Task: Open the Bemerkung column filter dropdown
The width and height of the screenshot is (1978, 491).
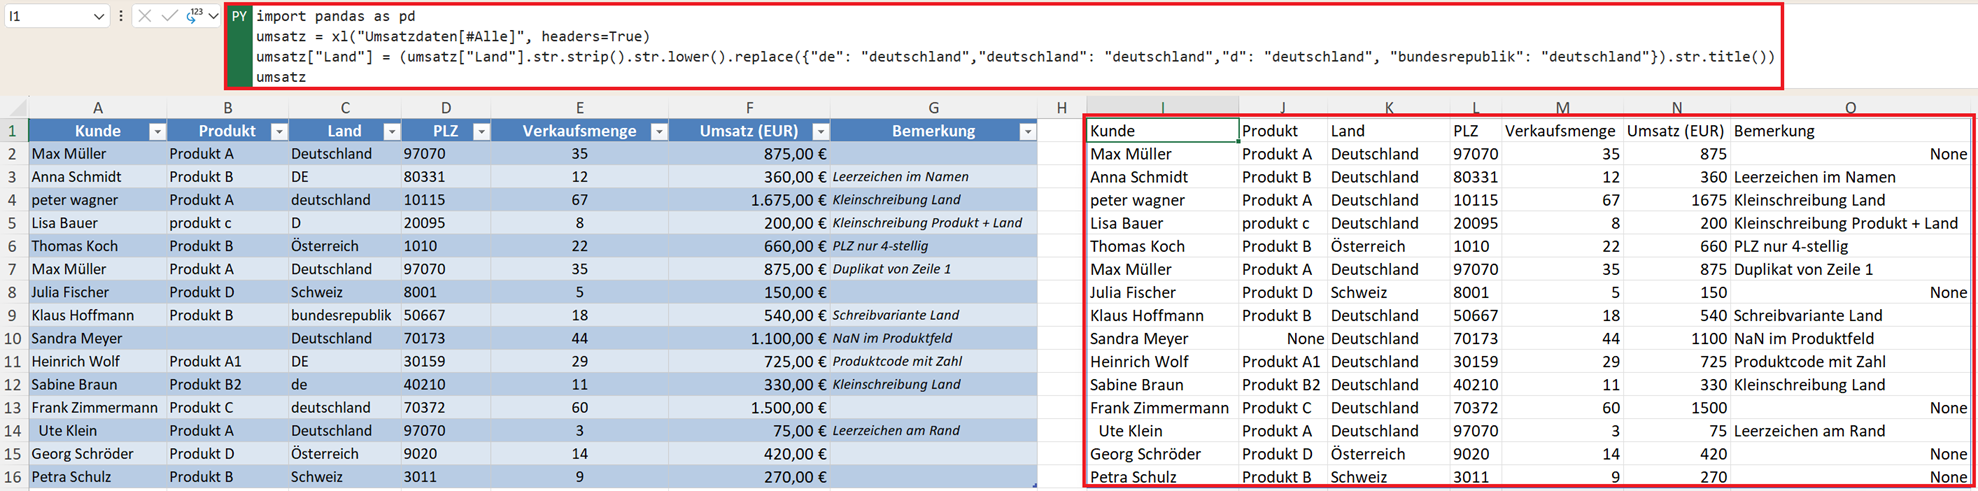Action: 1027,131
